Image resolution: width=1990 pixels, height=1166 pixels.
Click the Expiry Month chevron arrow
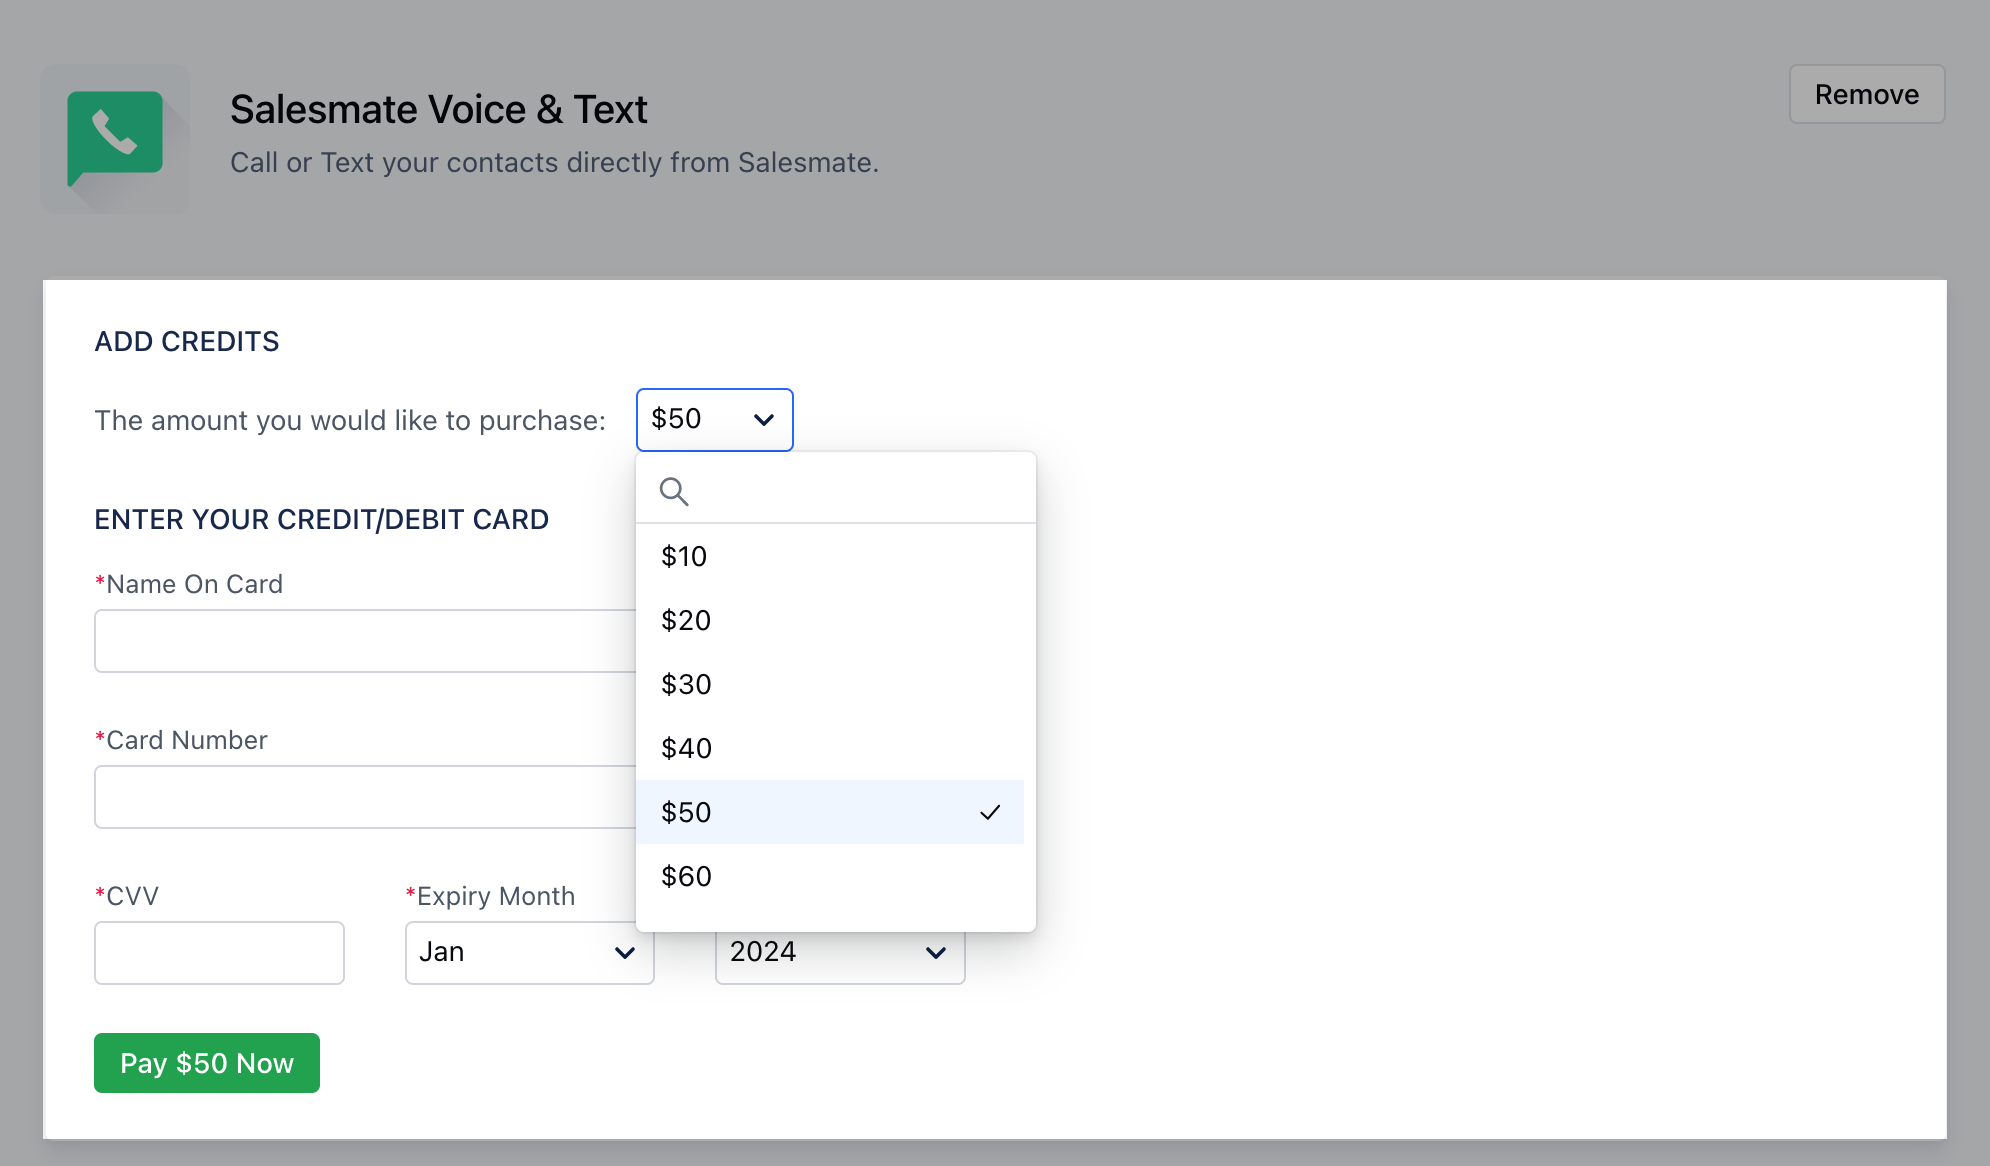[x=625, y=953]
